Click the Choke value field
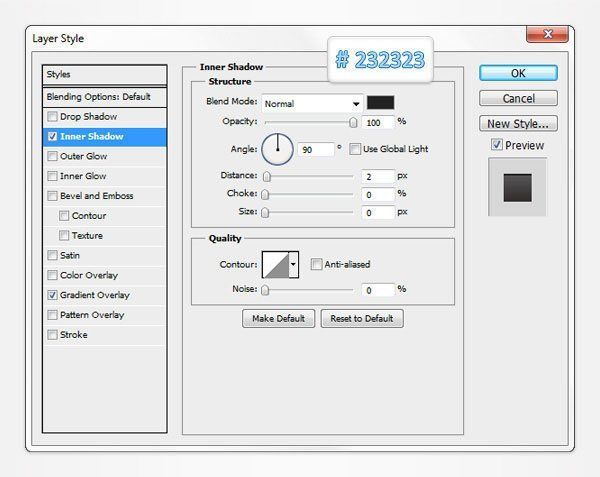This screenshot has height=477, width=600. pyautogui.click(x=378, y=195)
